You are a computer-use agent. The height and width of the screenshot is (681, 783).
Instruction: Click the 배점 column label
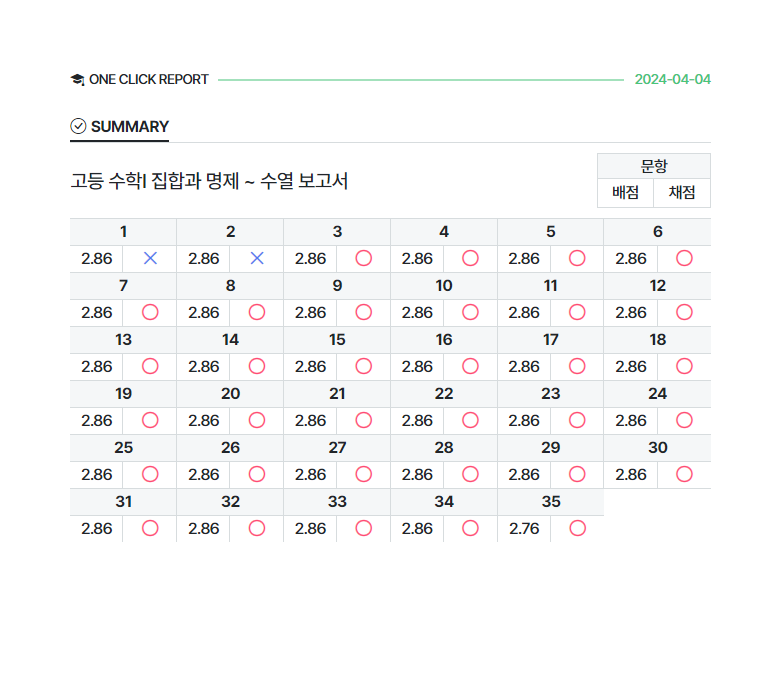(x=625, y=193)
